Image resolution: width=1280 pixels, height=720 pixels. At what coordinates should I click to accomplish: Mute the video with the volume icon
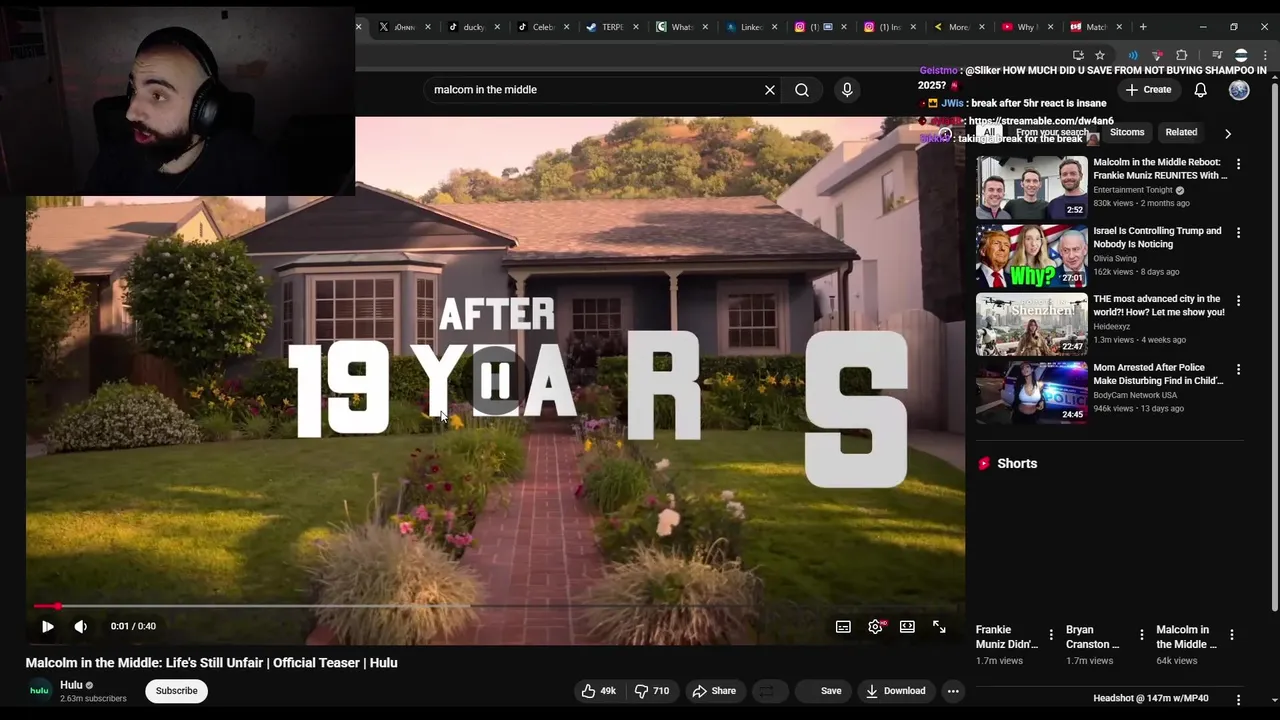click(81, 626)
